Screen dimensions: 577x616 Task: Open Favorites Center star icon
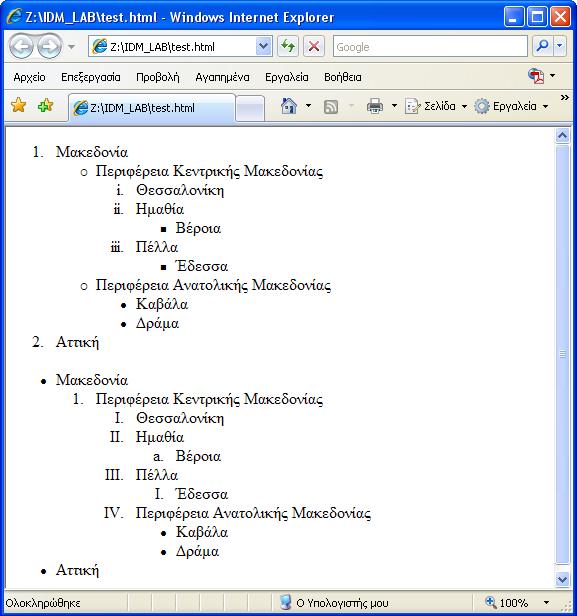[18, 105]
